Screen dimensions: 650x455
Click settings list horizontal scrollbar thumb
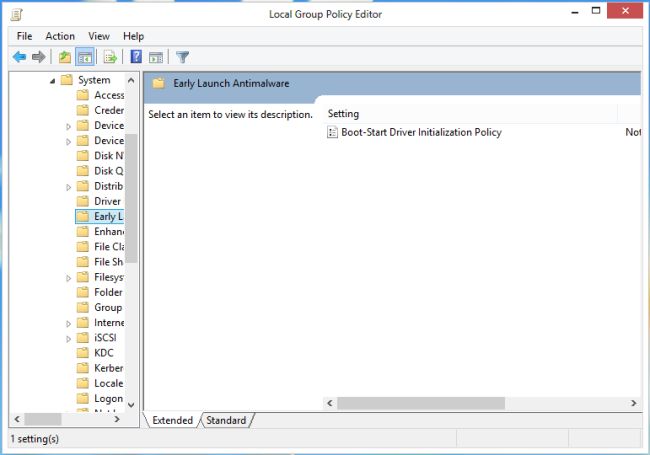point(421,403)
